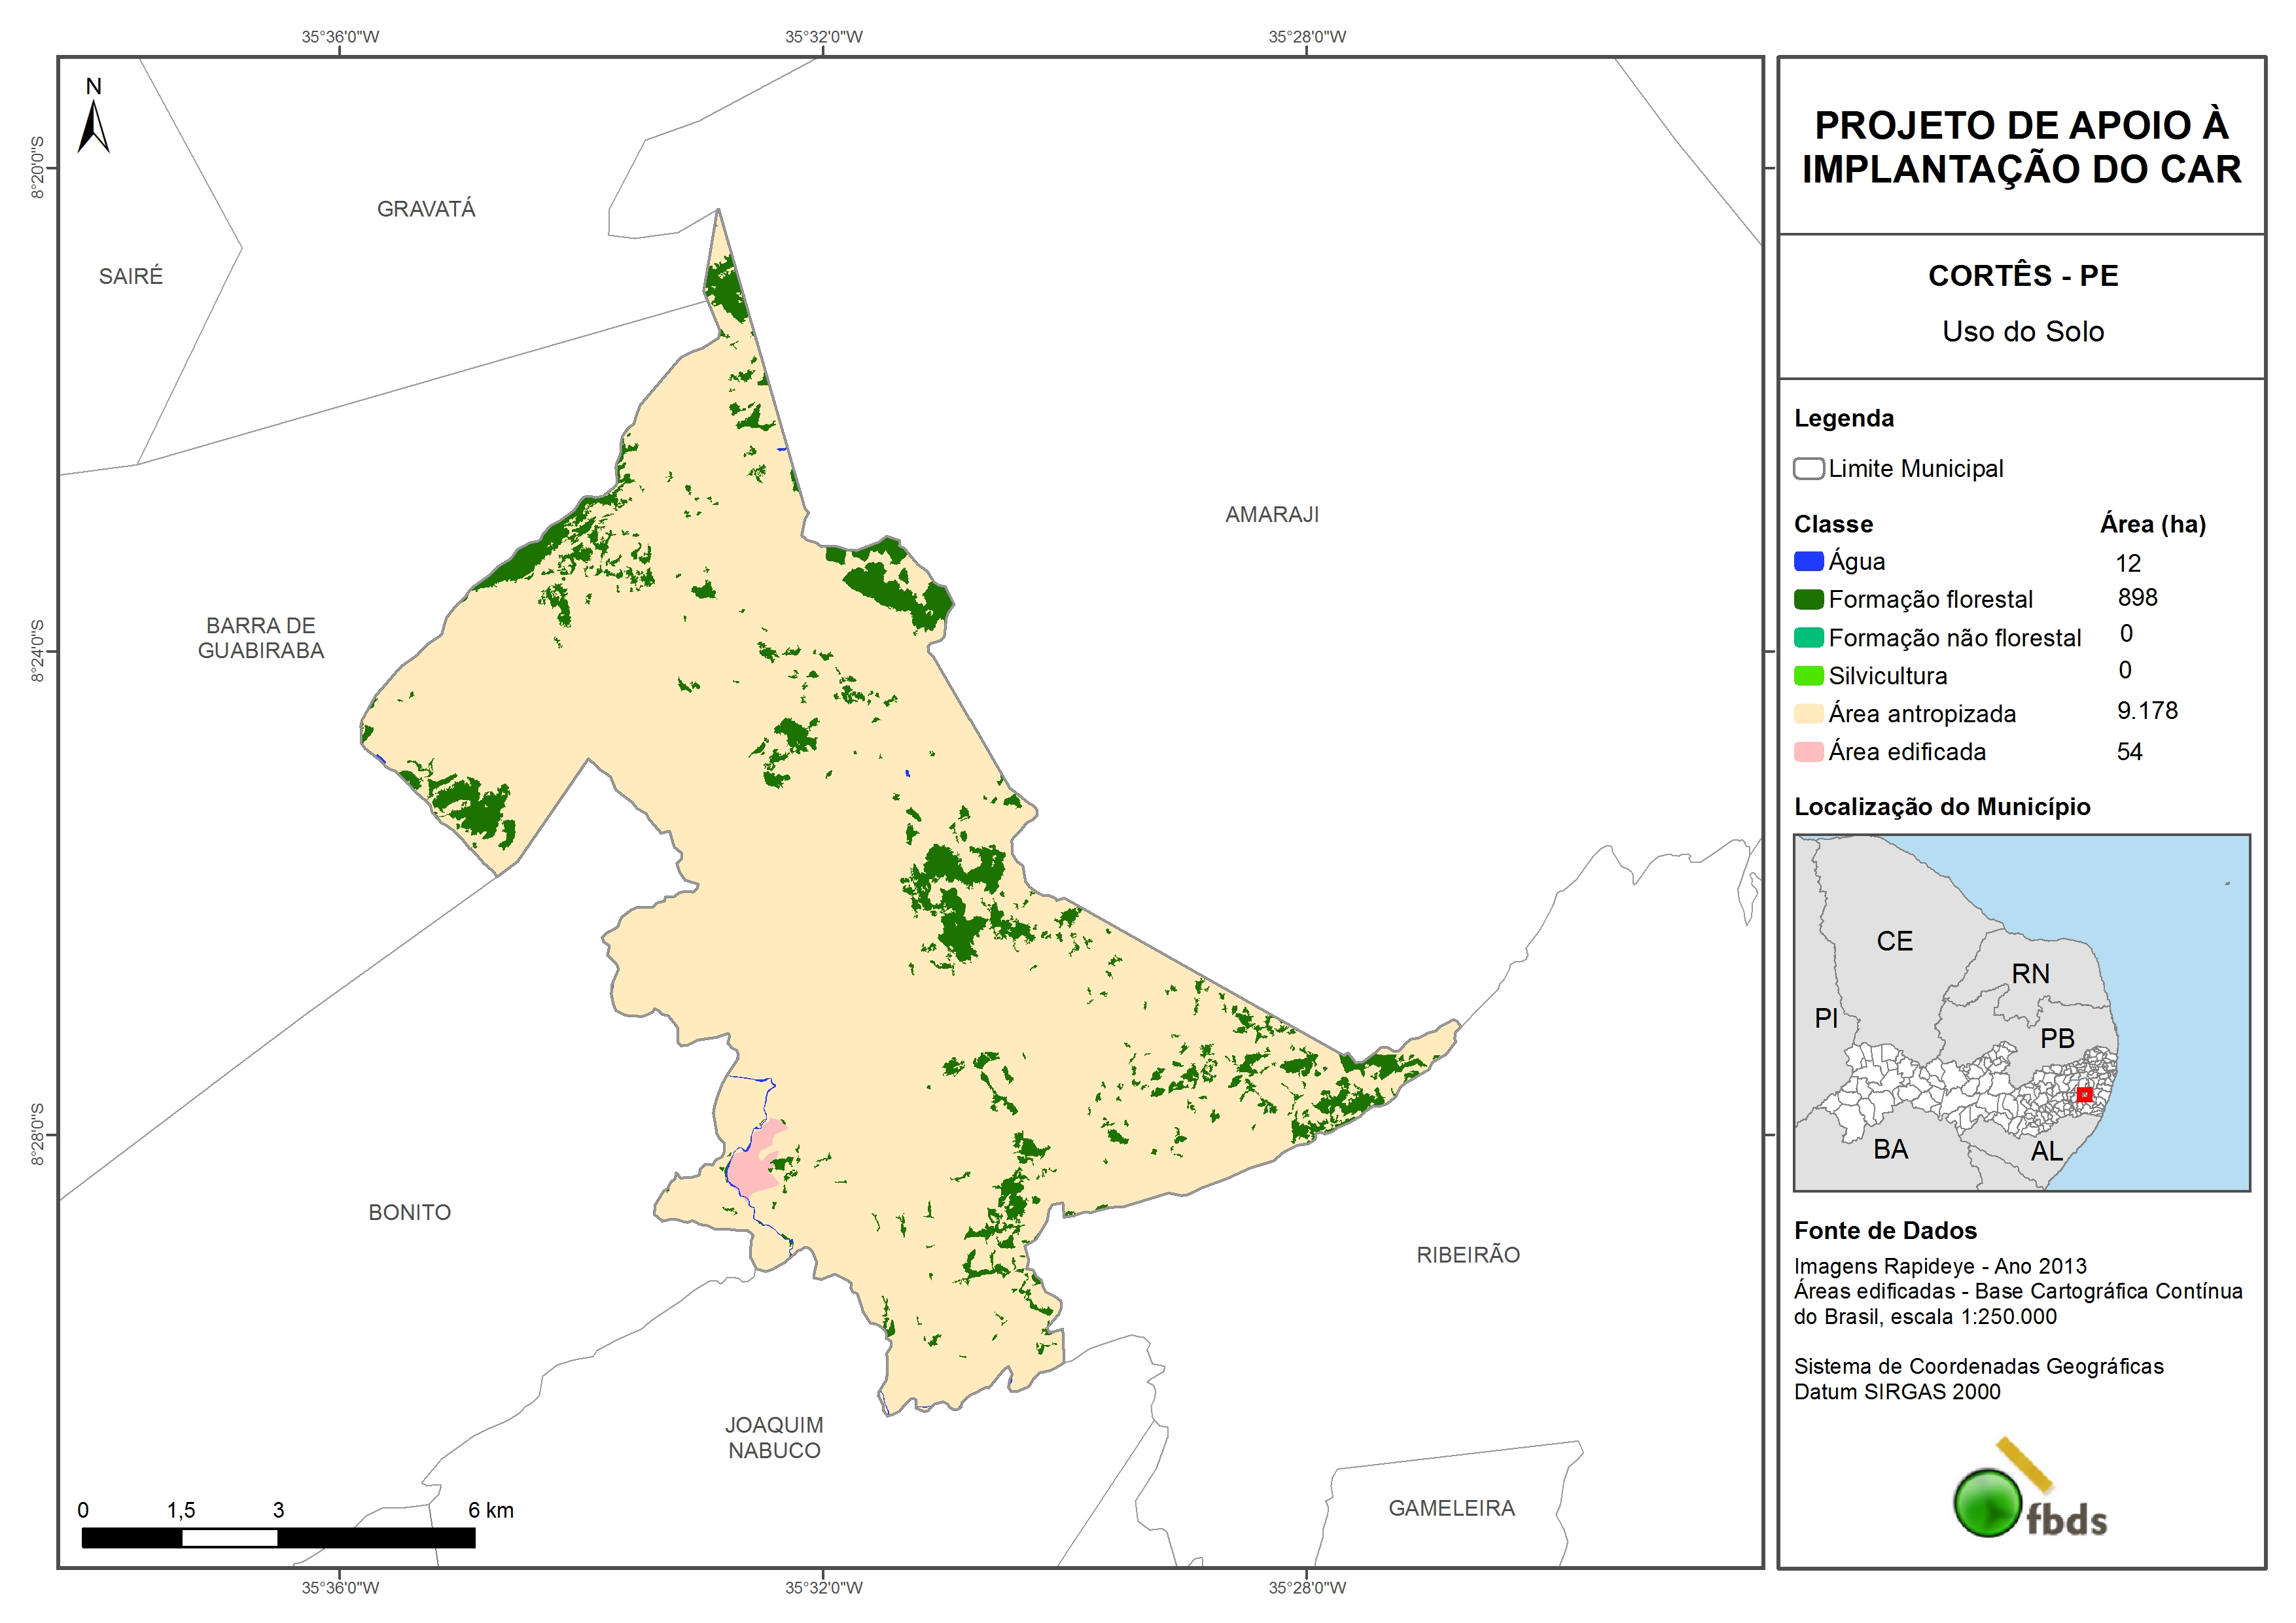2296x1623 pixels.
Task: Select the Água blue color swatch
Action: click(x=1808, y=562)
